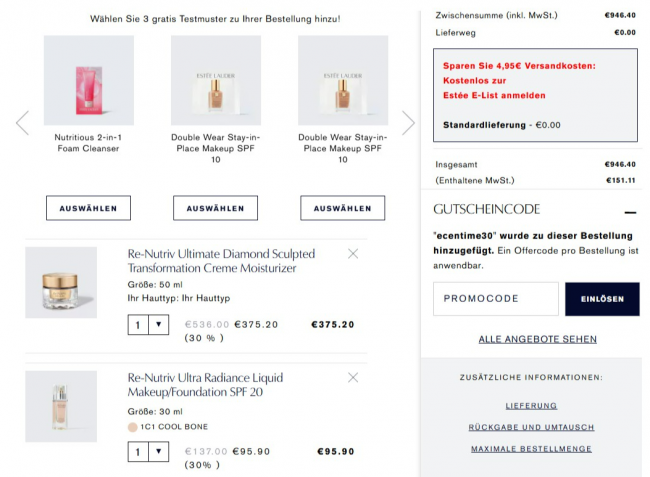Select the rightmost Double Wear Makeup sample
This screenshot has width=650, height=477.
click(x=342, y=208)
